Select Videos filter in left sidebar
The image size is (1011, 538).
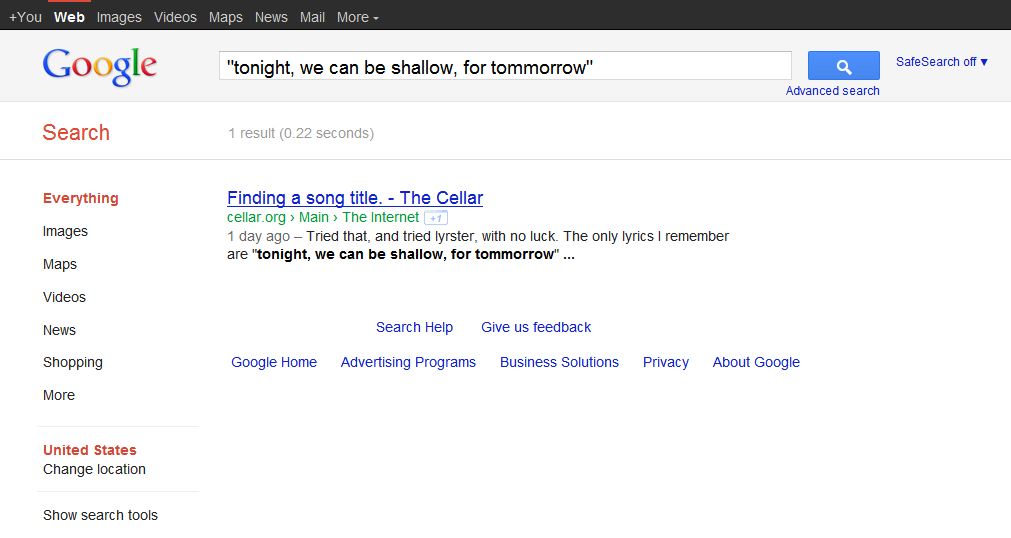[x=64, y=297]
